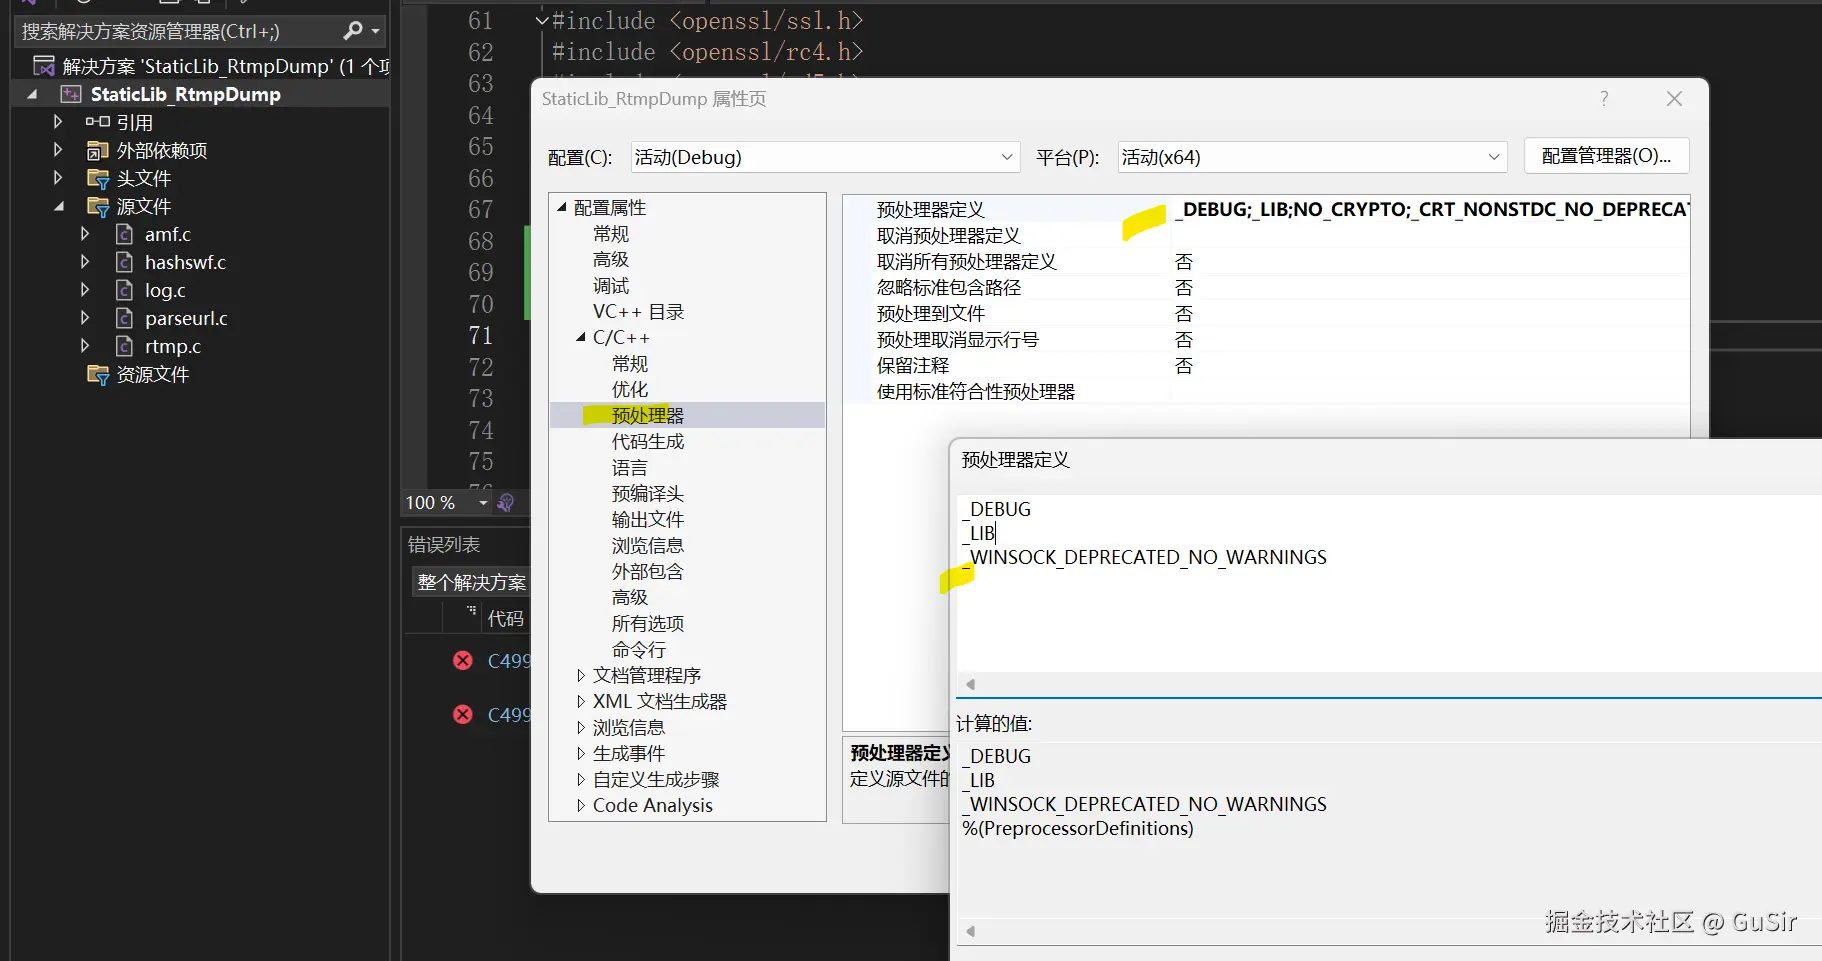Select the 所有选项 property page

pyautogui.click(x=648, y=624)
